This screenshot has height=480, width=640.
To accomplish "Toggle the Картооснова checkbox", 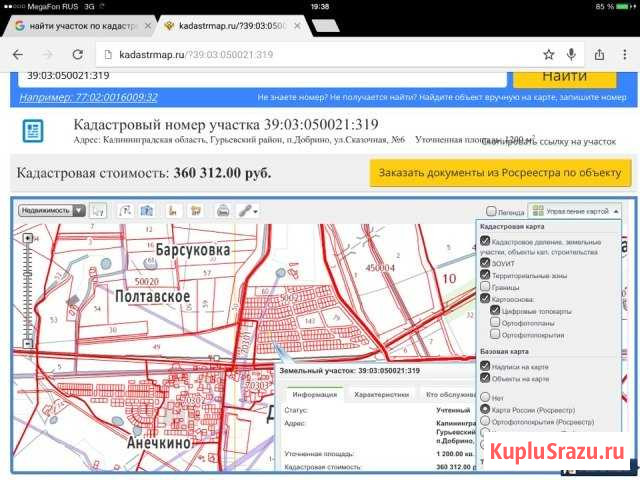I will coord(485,298).
